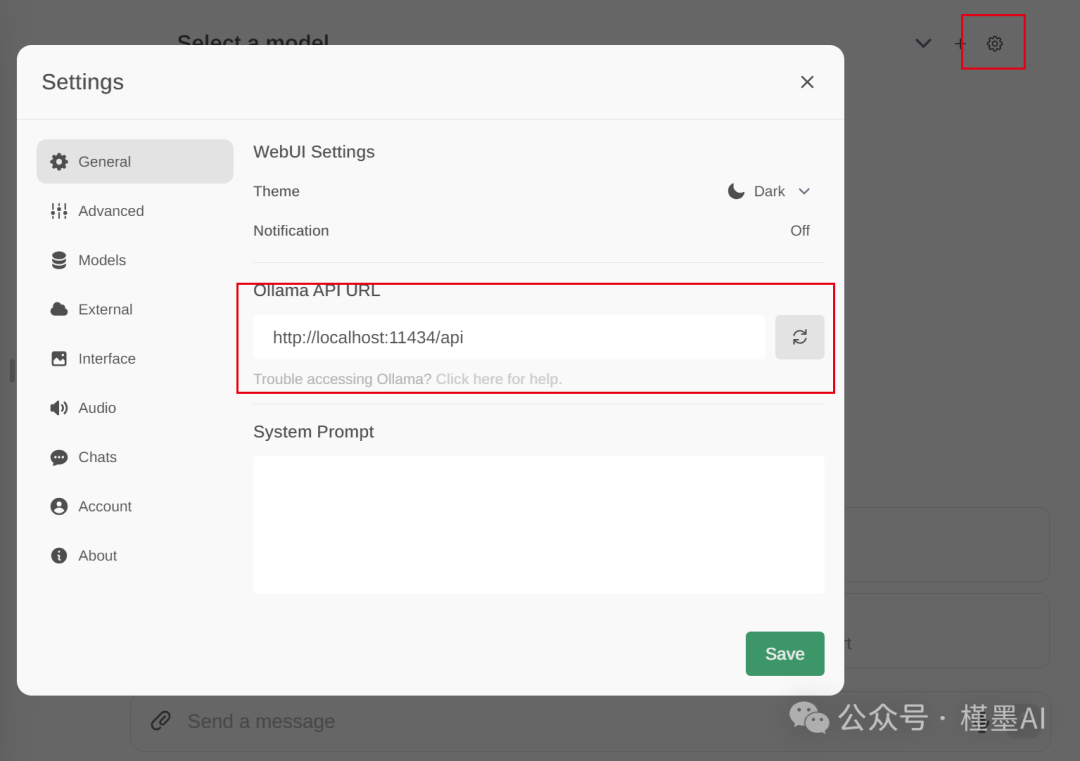Click the paperclip attachment icon in message bar
Image resolution: width=1080 pixels, height=761 pixels.
point(160,721)
